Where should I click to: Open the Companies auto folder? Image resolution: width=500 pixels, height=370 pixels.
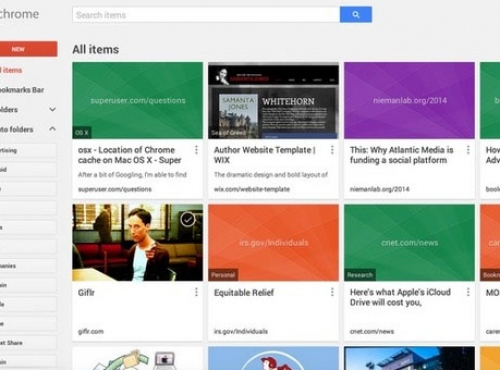click(x=28, y=266)
